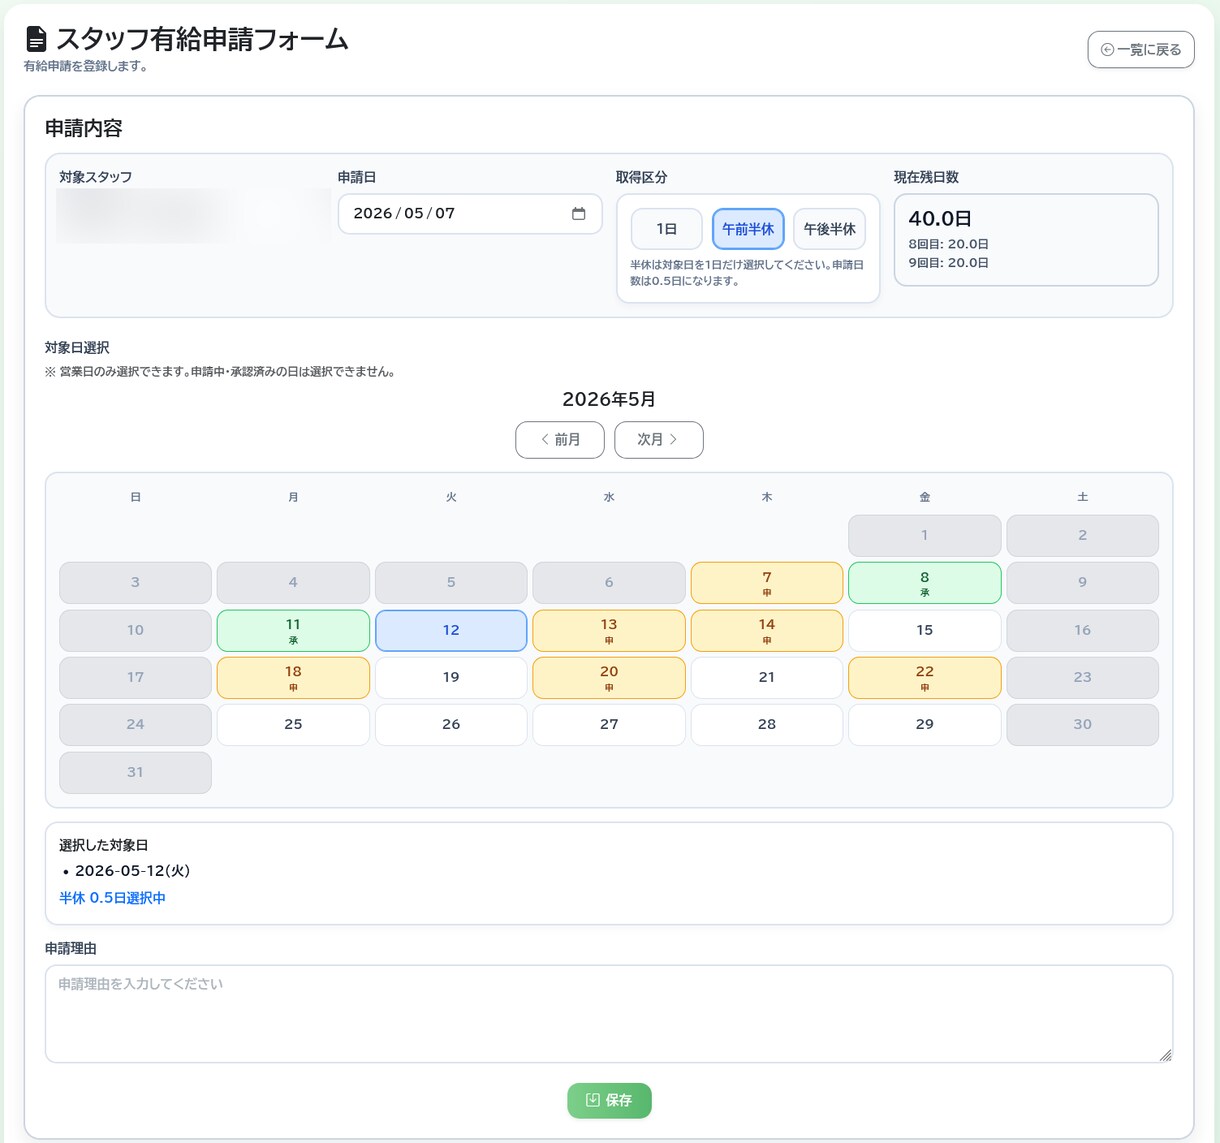Click the 申請日 date input field

pos(470,214)
